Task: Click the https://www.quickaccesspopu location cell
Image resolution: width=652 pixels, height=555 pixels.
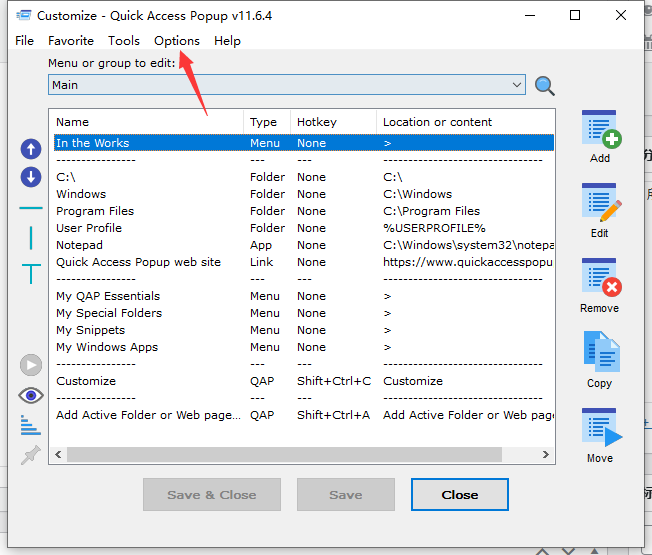Action: (468, 262)
